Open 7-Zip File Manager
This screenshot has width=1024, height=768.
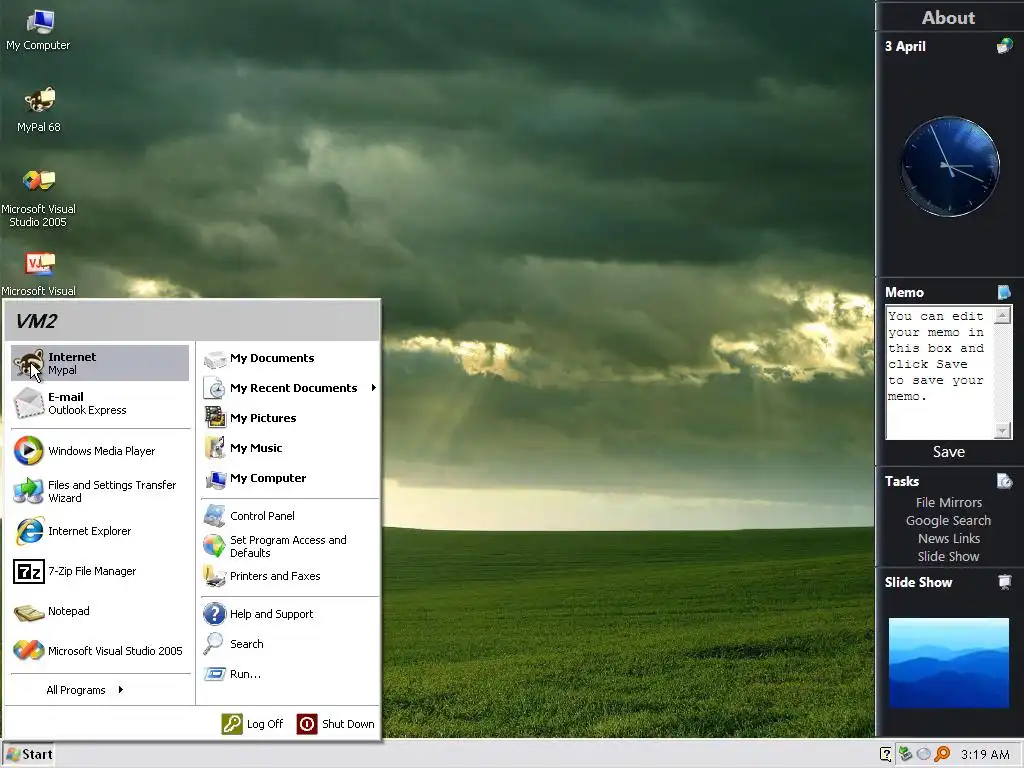point(100,571)
